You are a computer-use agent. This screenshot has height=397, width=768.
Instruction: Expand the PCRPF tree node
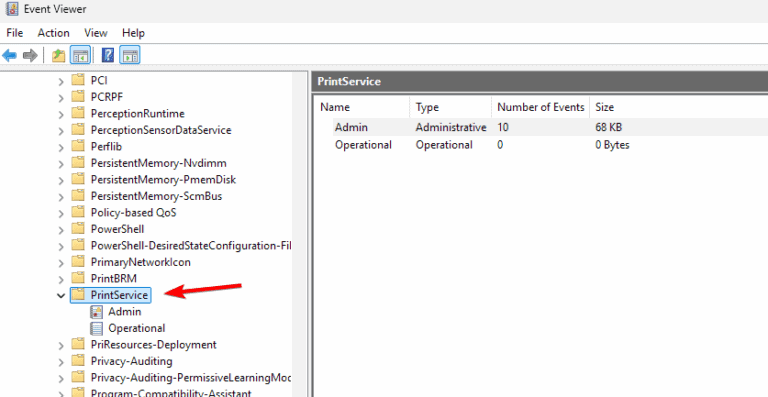(x=61, y=98)
